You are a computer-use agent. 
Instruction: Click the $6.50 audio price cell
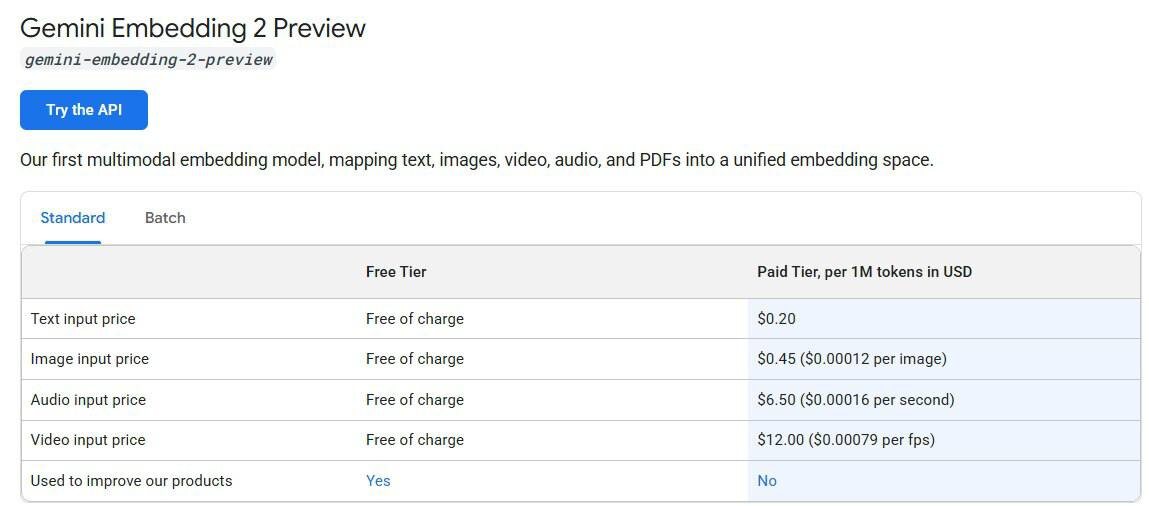(x=855, y=400)
